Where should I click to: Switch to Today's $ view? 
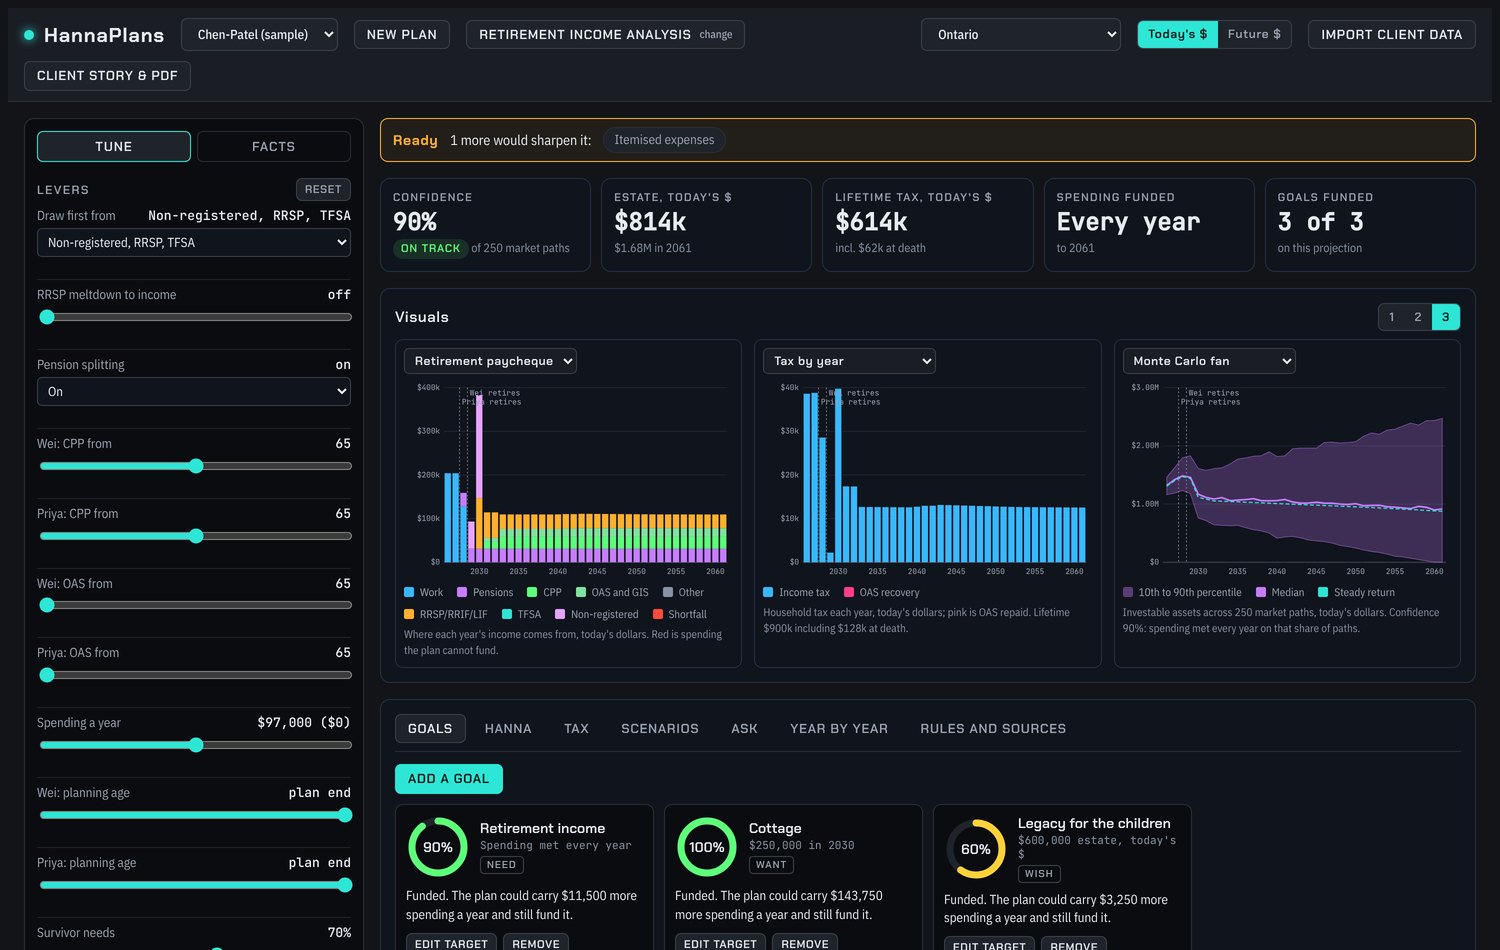[1177, 34]
